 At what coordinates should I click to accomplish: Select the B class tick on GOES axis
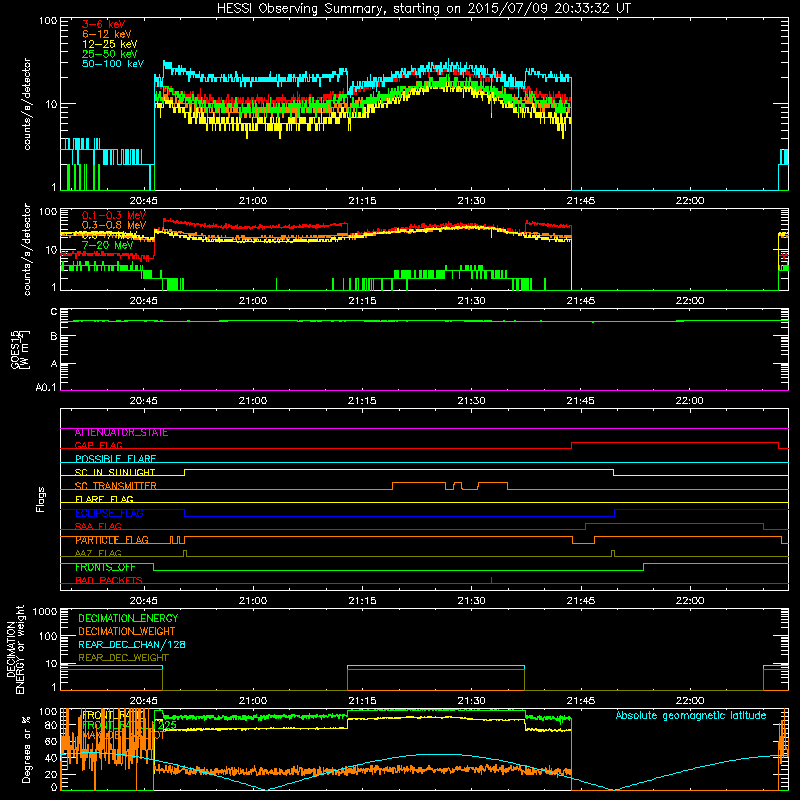[54, 337]
